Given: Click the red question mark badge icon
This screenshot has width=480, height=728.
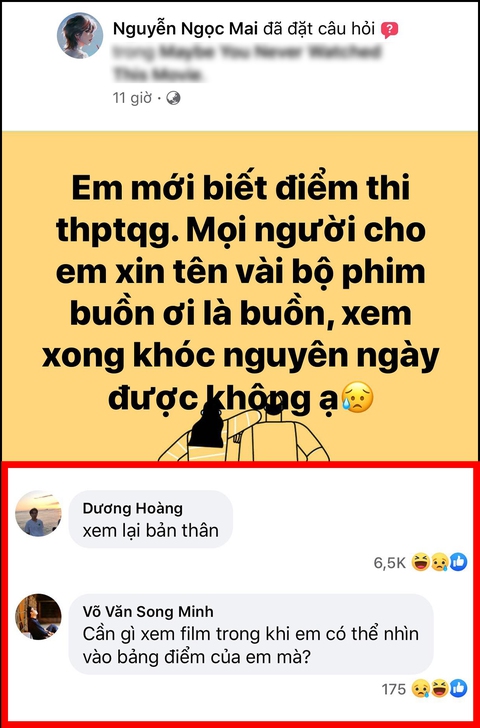Looking at the screenshot, I should pyautogui.click(x=389, y=30).
